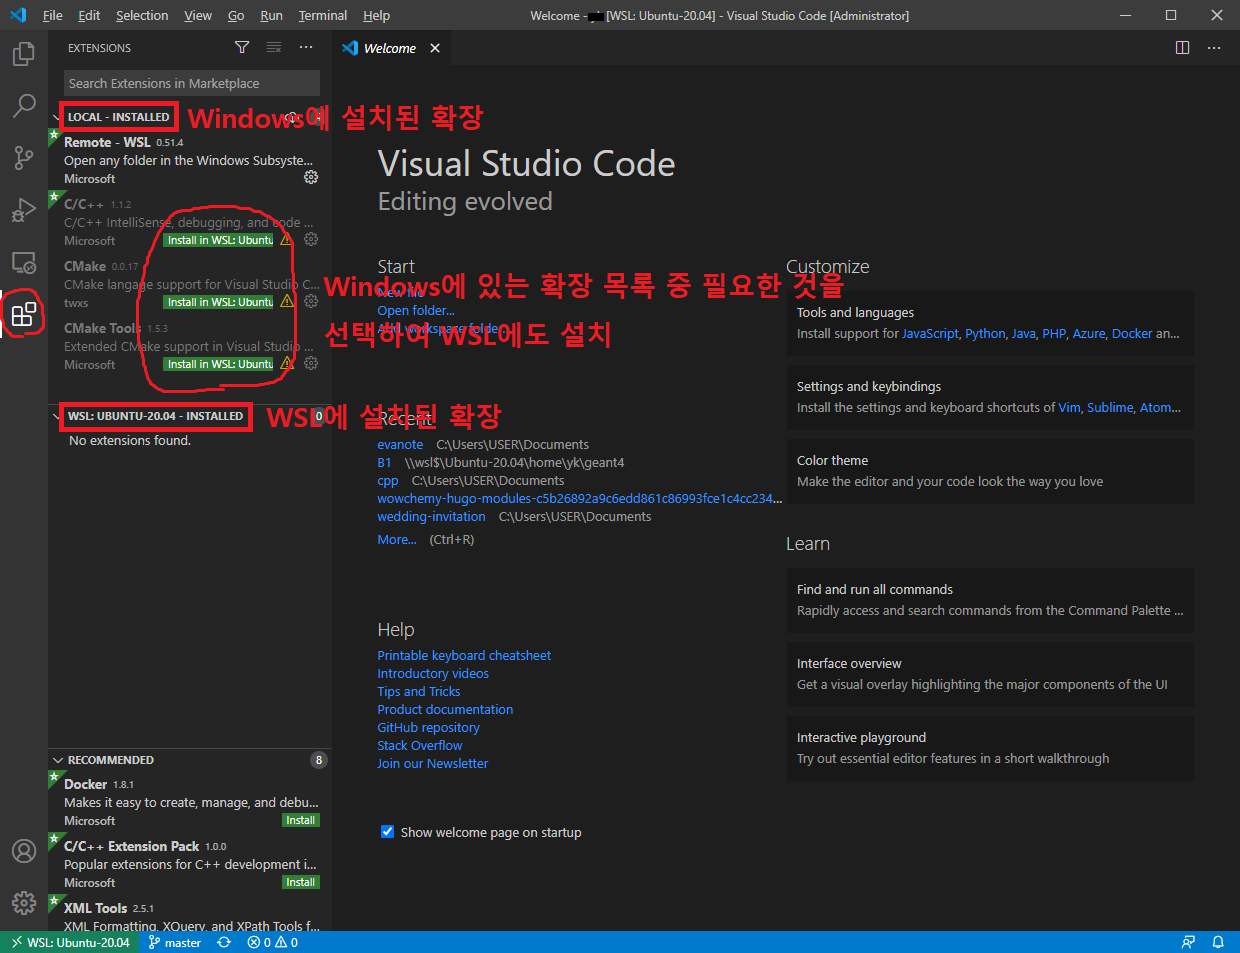The width and height of the screenshot is (1240, 953).
Task: Open the Explorer view in activity bar
Action: 24,53
